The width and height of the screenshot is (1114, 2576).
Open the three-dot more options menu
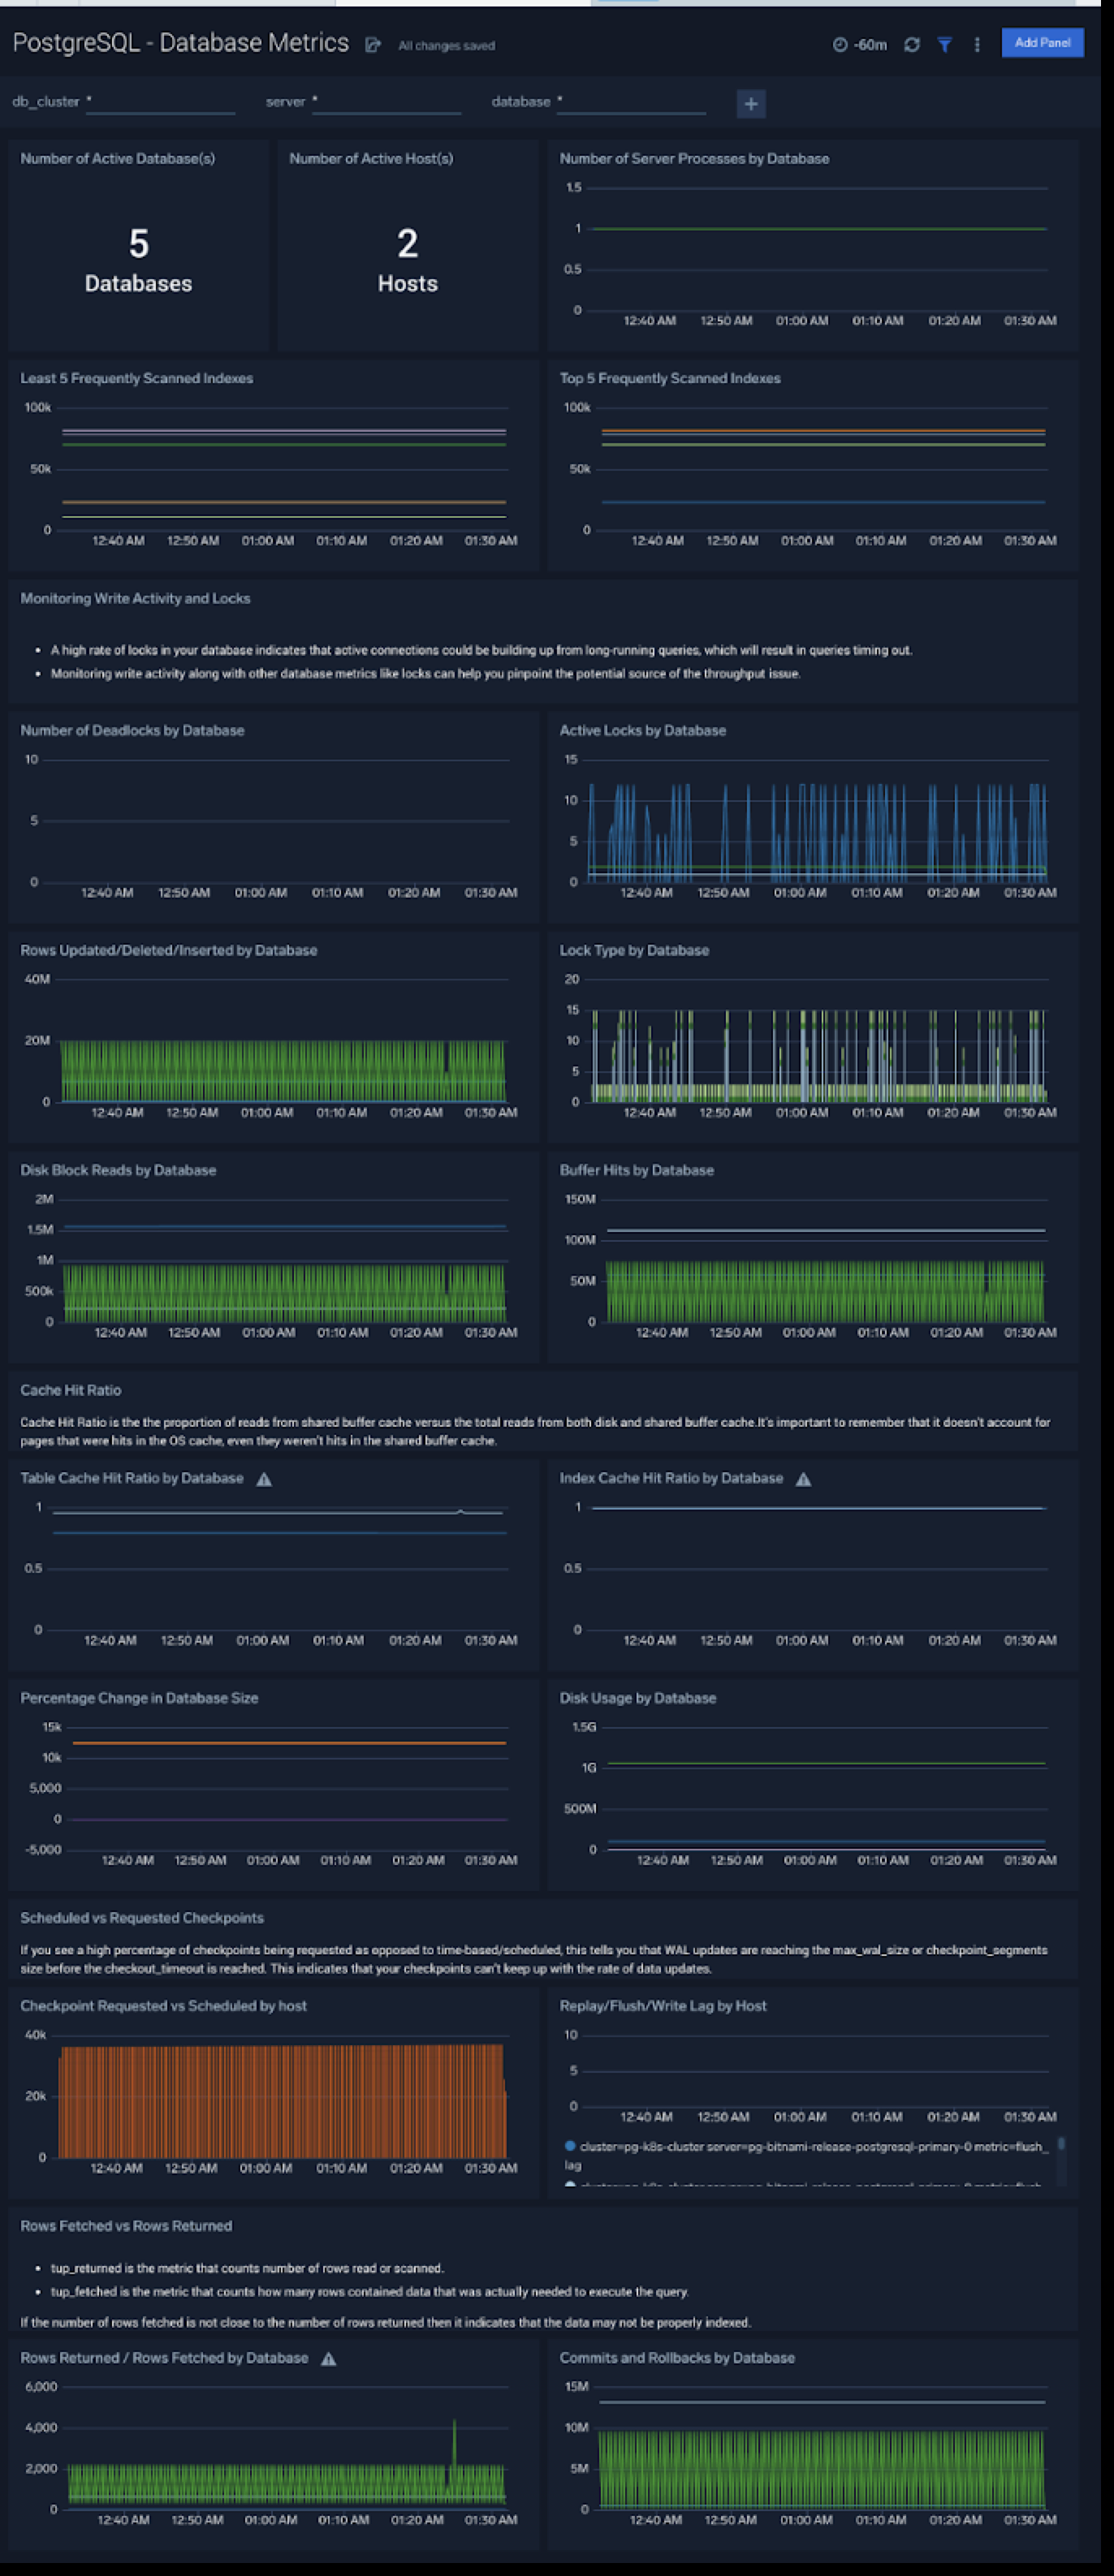(x=976, y=45)
